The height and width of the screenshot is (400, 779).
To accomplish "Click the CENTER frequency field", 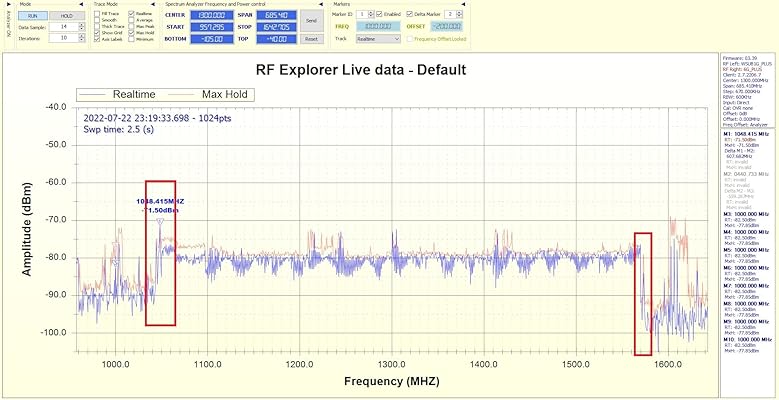I will tap(212, 15).
